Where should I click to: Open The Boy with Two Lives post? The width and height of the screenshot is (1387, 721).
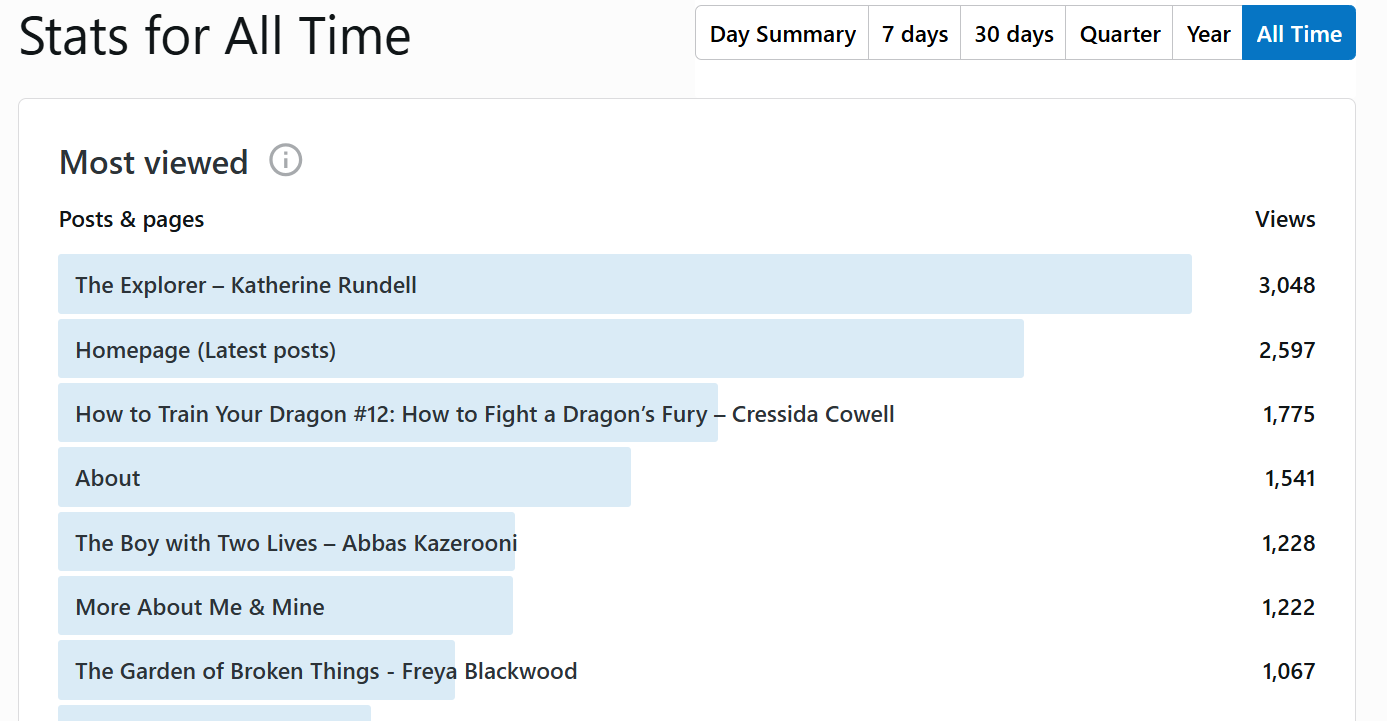point(296,543)
